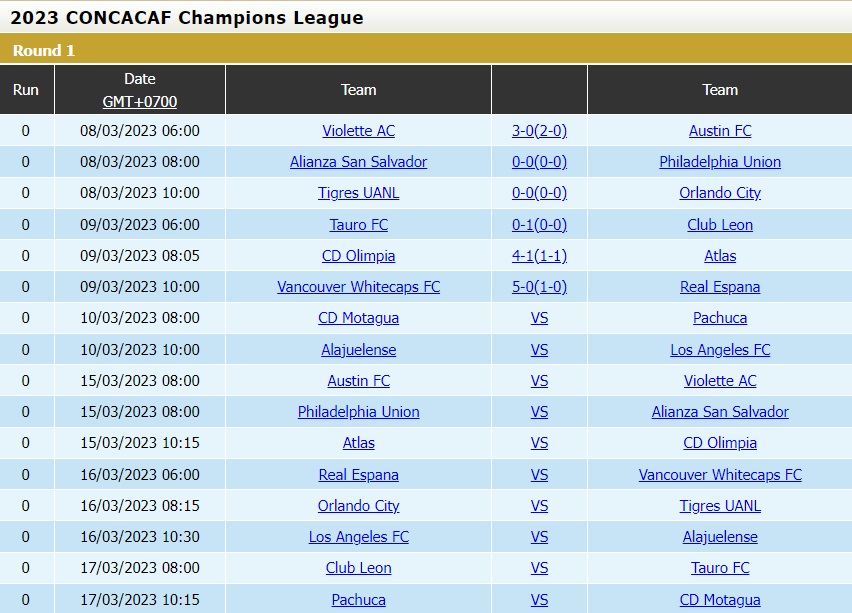852x613 pixels.
Task: Open the Club Leon team page
Action: click(720, 224)
